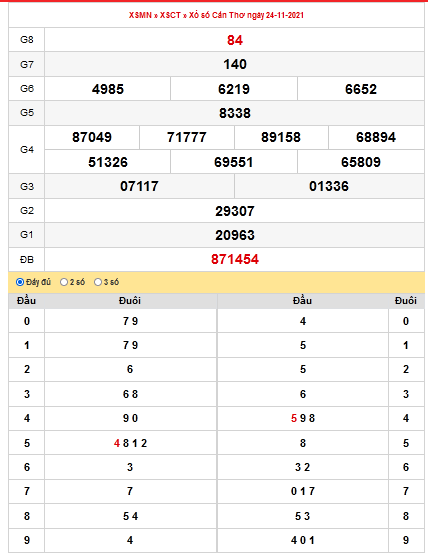The height and width of the screenshot is (560, 428).
Task: Click the G4 number 69551
Action: pos(234,162)
